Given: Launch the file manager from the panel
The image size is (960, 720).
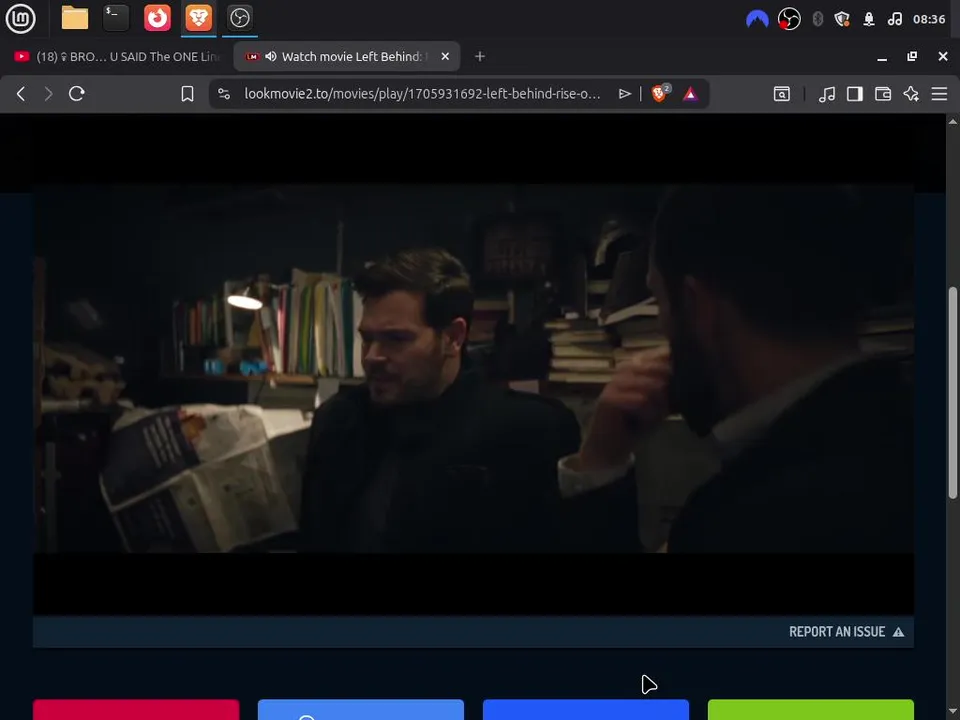Looking at the screenshot, I should coord(75,18).
